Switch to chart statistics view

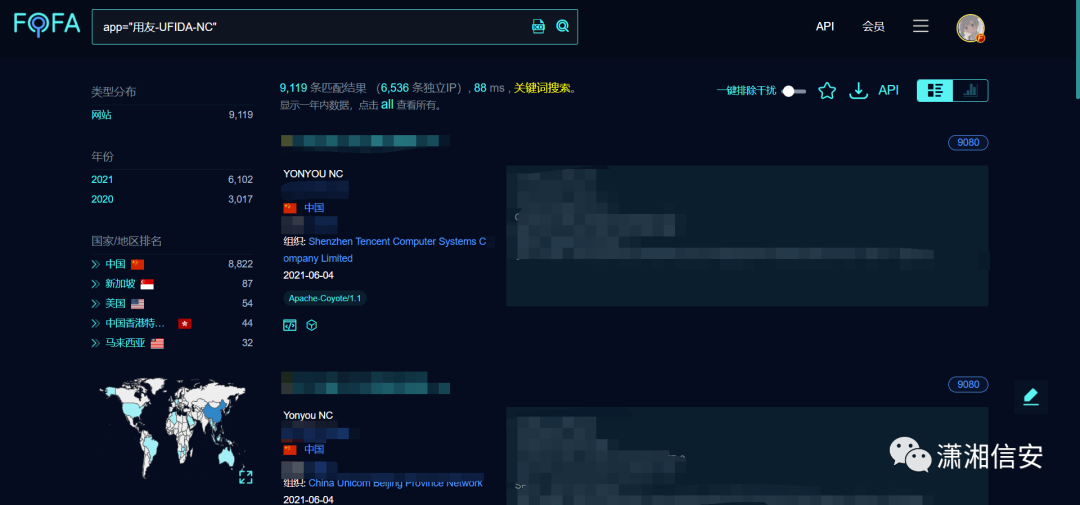click(970, 90)
